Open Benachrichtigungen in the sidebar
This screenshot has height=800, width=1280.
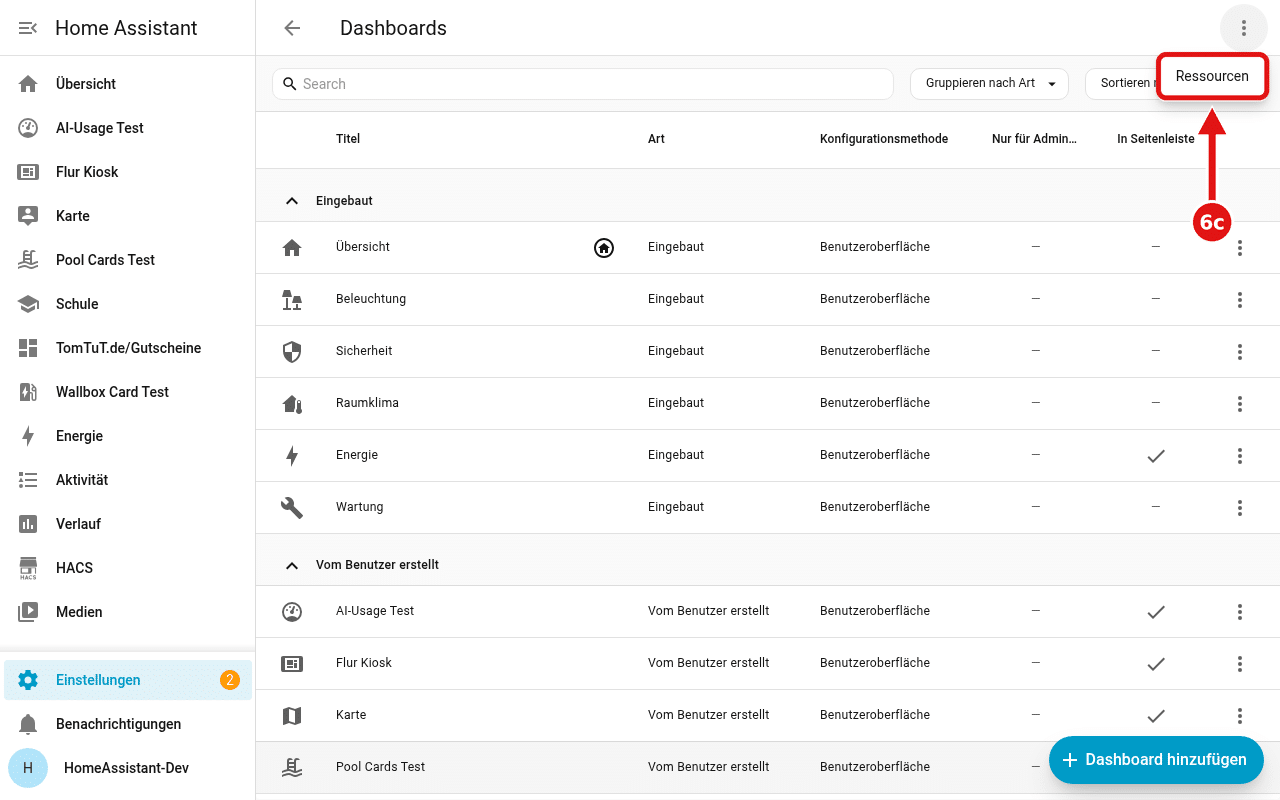[x=128, y=724]
